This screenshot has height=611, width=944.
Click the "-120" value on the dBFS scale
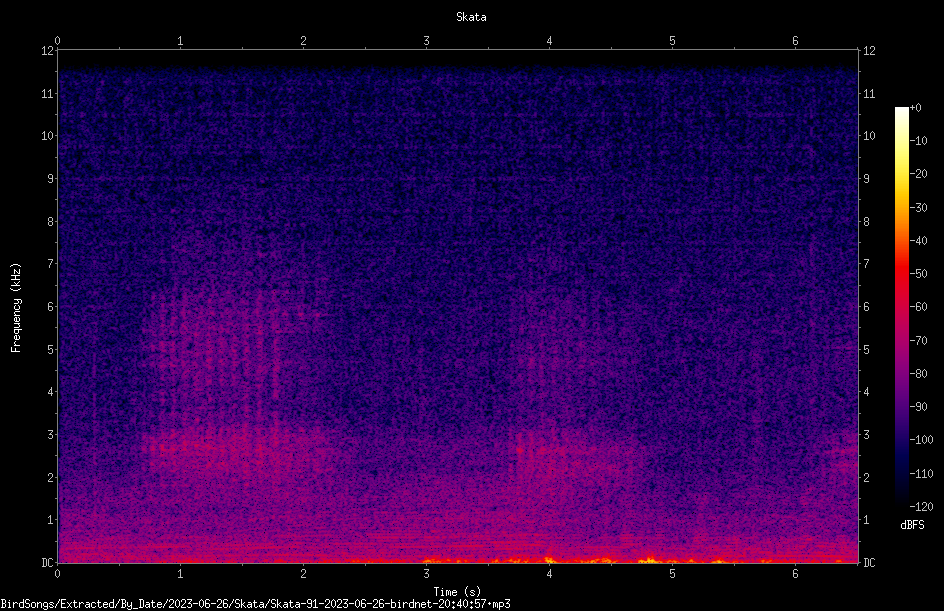click(x=921, y=506)
